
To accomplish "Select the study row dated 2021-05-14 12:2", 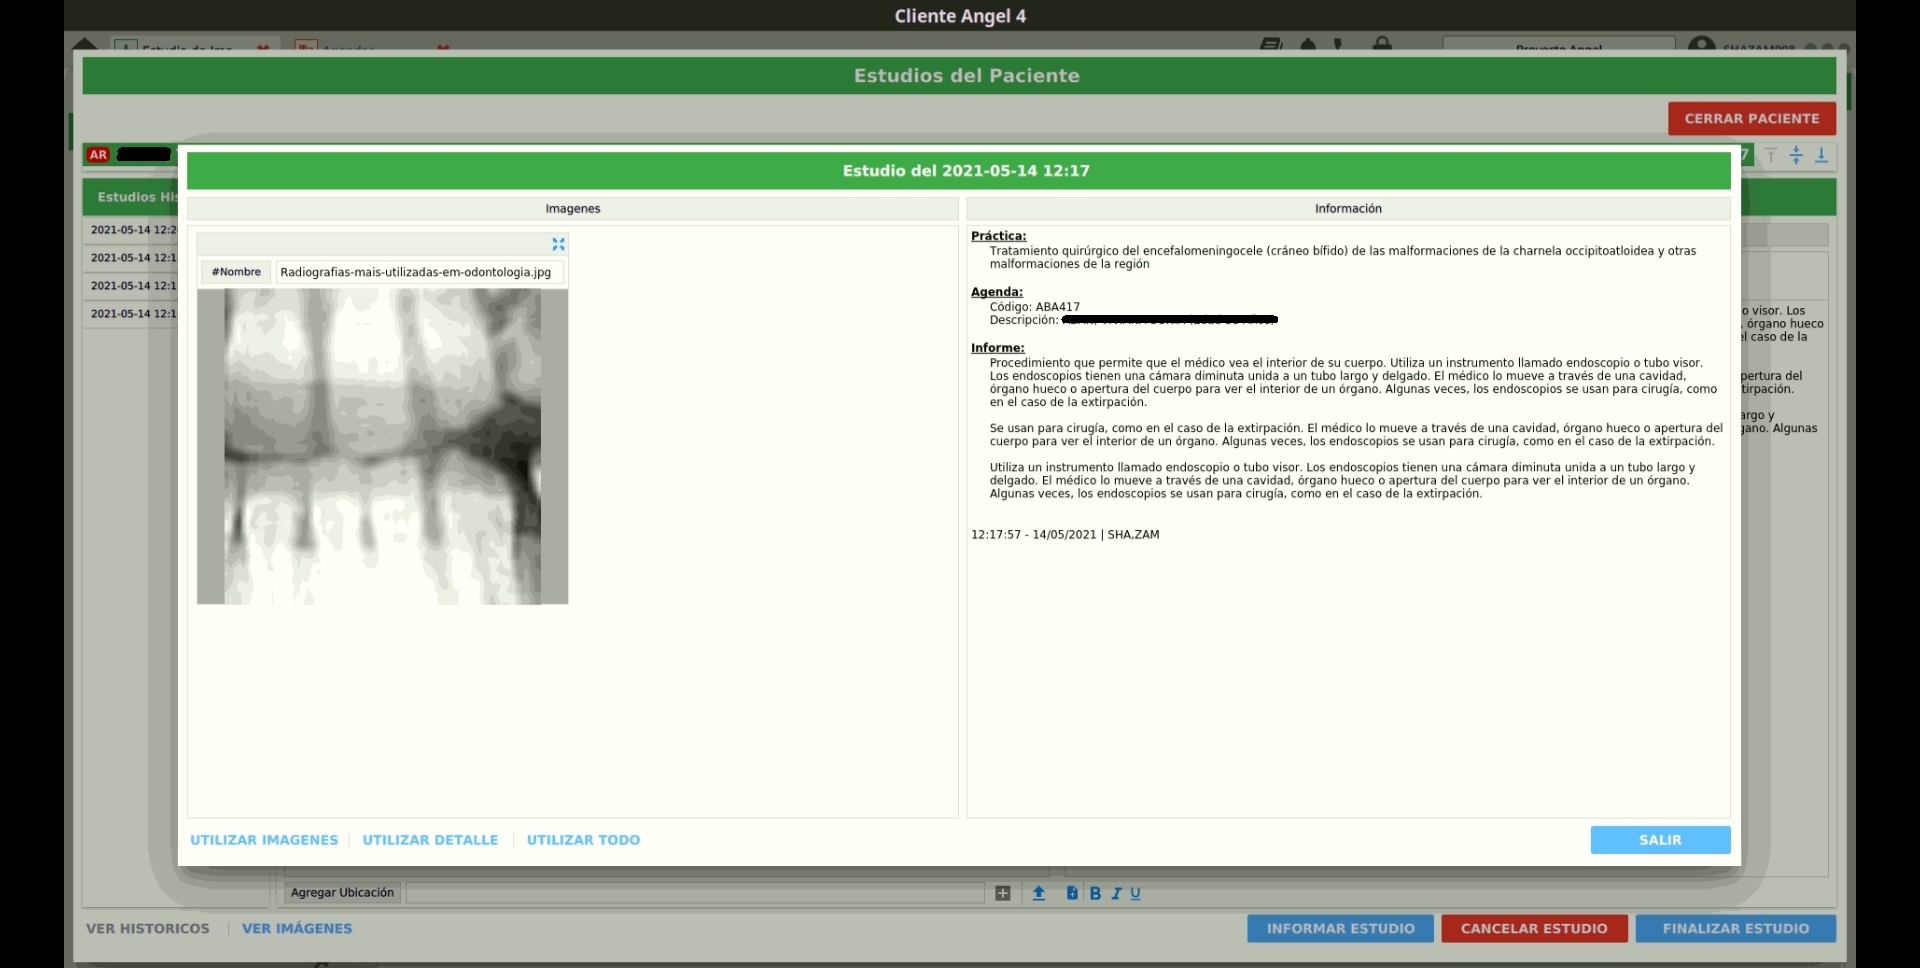I will coord(132,230).
